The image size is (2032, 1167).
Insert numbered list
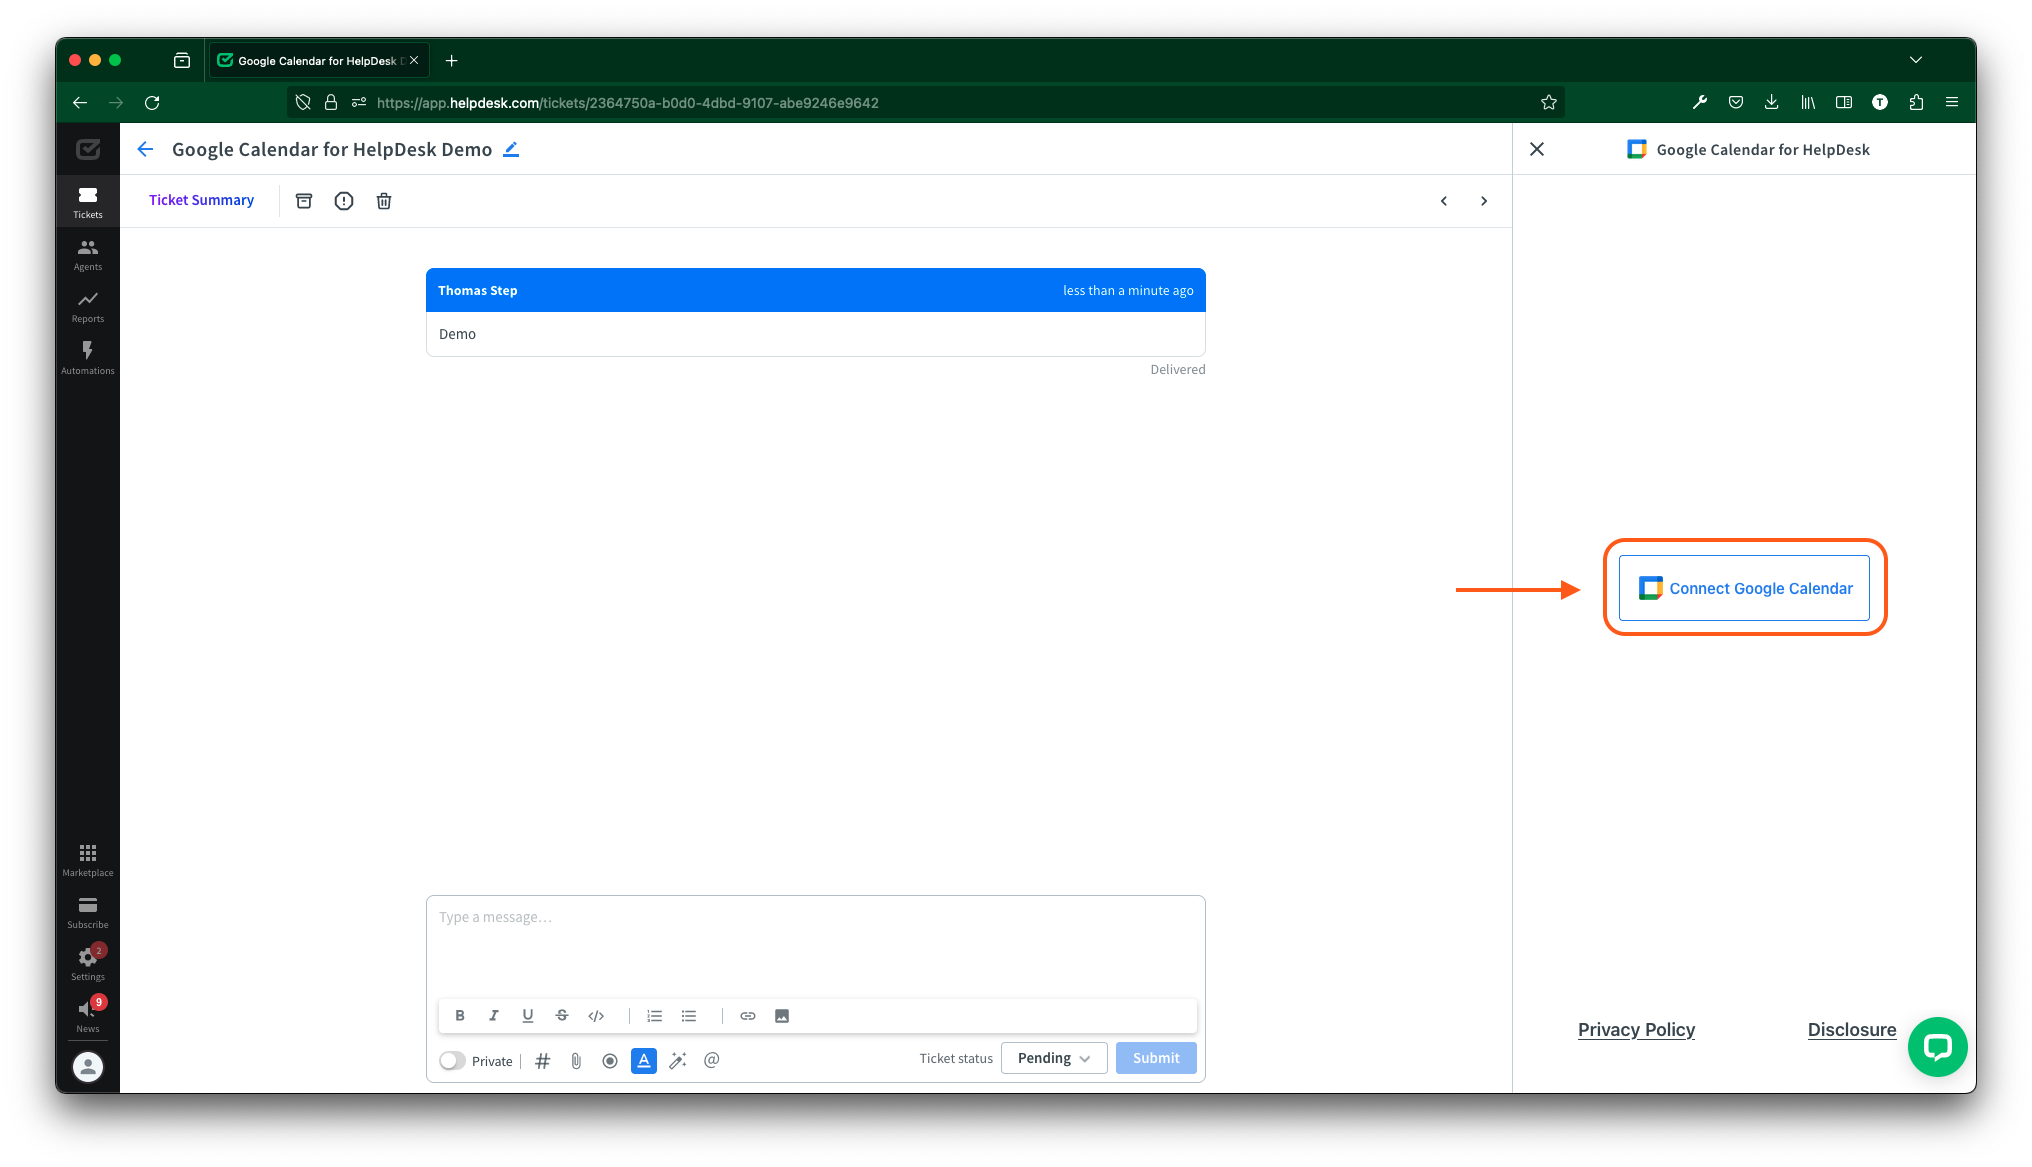click(655, 1016)
